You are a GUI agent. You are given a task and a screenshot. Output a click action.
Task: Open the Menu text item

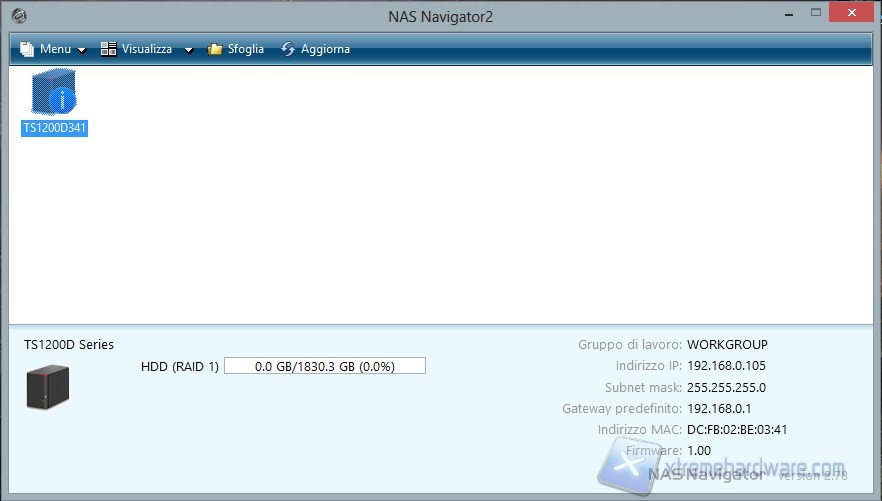point(55,49)
